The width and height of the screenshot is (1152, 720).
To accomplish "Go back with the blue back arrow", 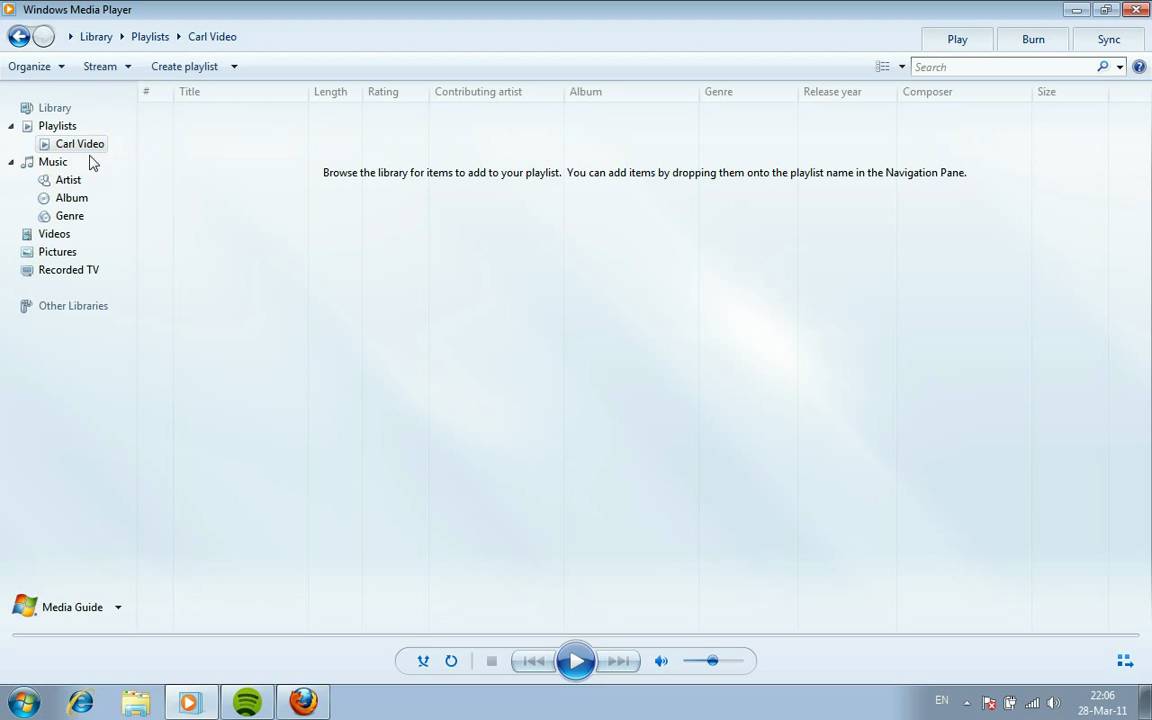I will pyautogui.click(x=19, y=36).
